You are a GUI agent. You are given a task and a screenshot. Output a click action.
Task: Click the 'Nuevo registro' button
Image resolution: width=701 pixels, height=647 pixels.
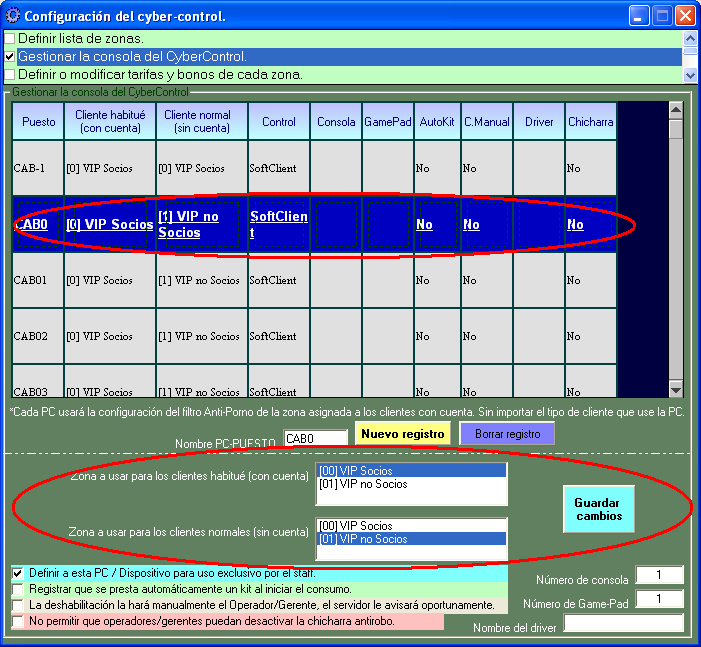click(x=403, y=434)
